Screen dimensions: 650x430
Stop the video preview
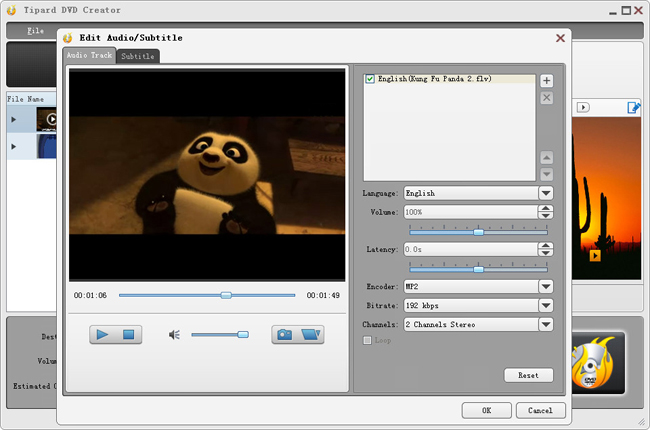click(129, 334)
